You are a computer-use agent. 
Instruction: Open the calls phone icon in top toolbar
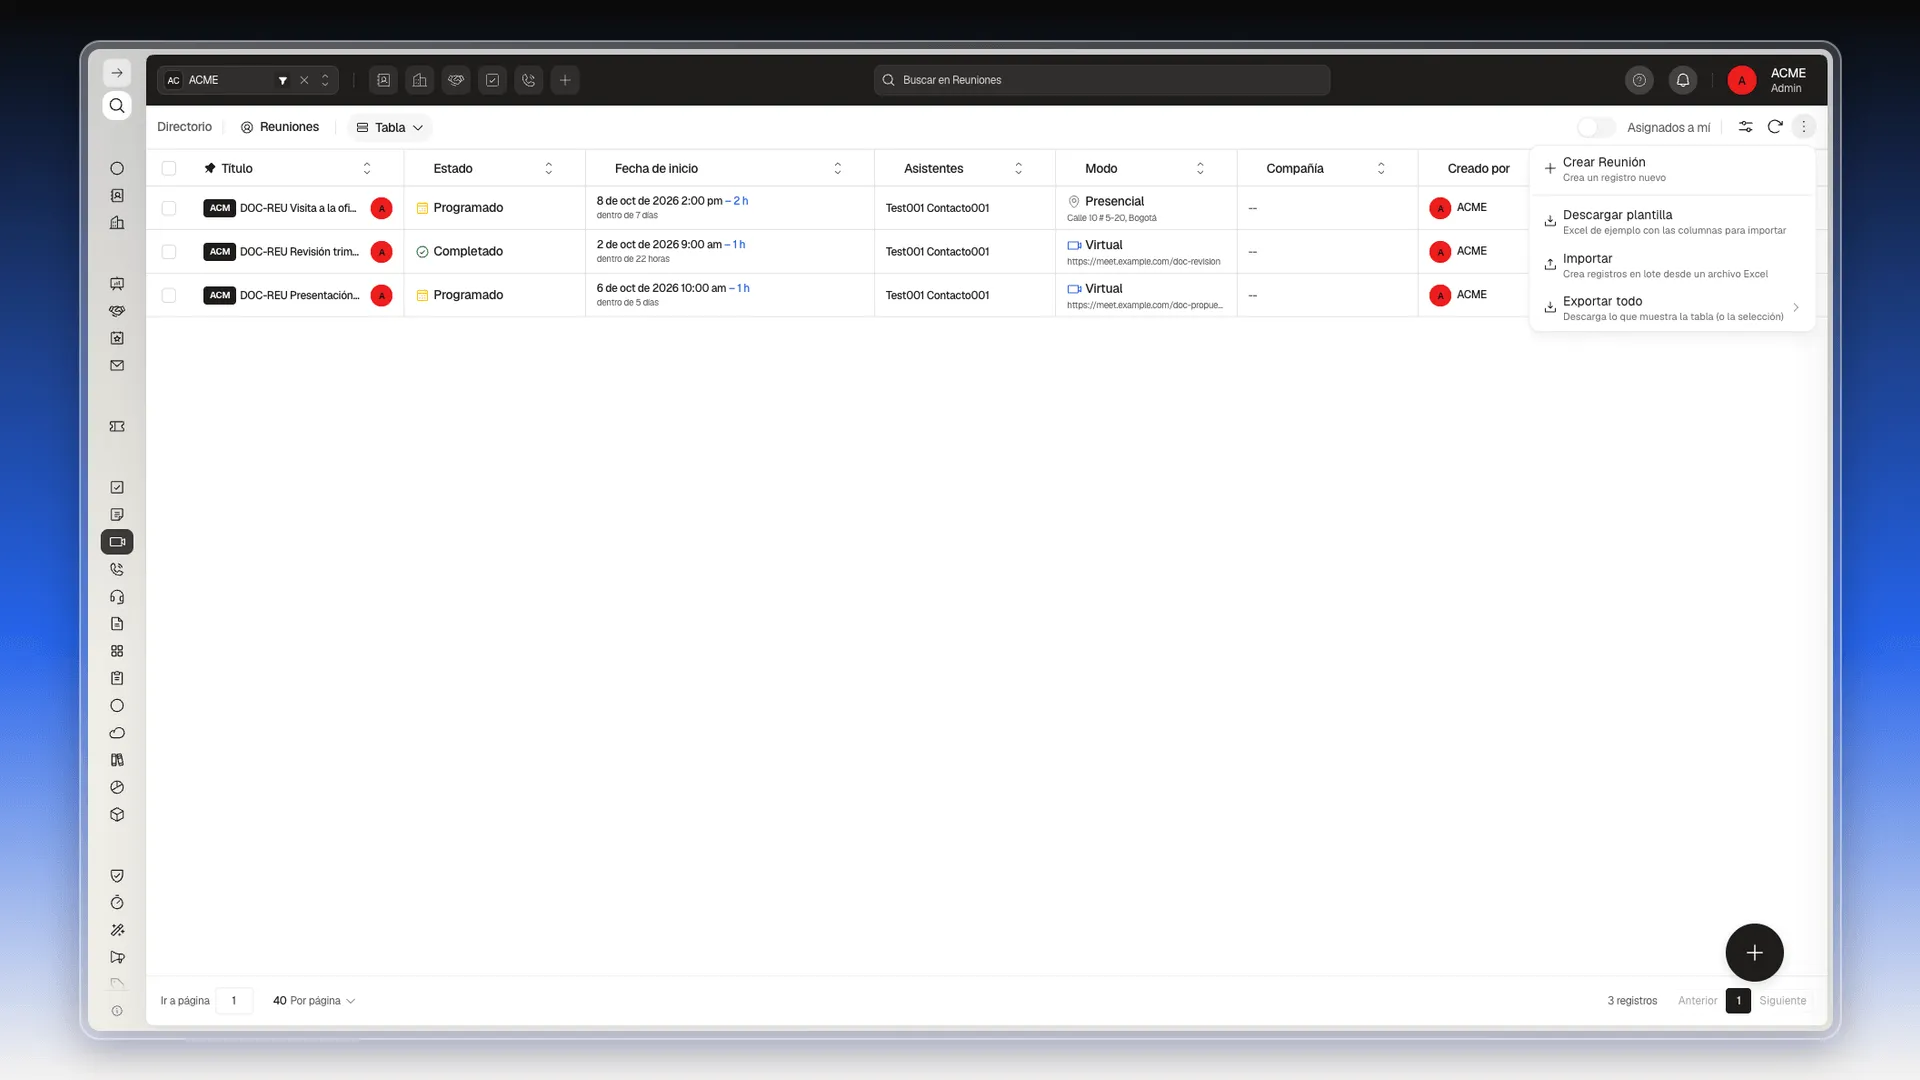pyautogui.click(x=529, y=80)
